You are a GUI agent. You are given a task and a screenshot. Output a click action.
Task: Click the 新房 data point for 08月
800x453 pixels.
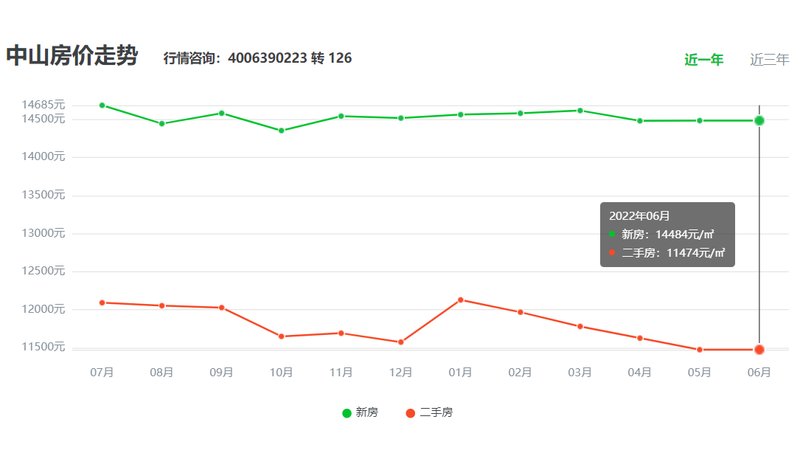(x=162, y=124)
